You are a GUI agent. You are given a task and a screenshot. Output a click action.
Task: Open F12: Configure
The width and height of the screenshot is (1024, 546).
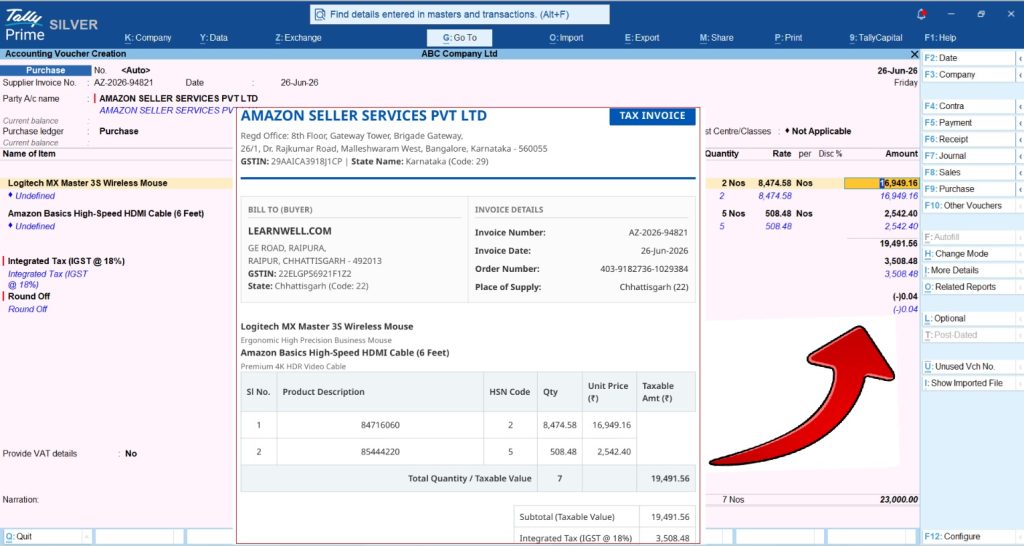coord(968,536)
